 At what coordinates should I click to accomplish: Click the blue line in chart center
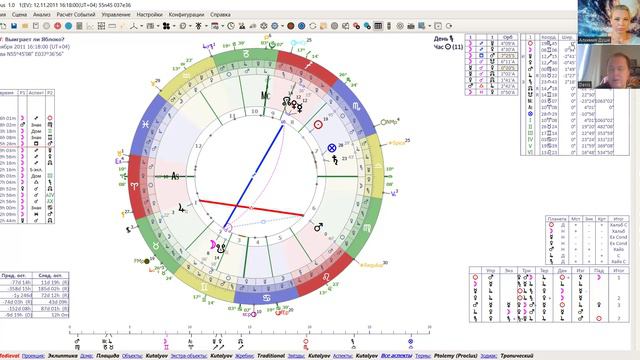(253, 176)
